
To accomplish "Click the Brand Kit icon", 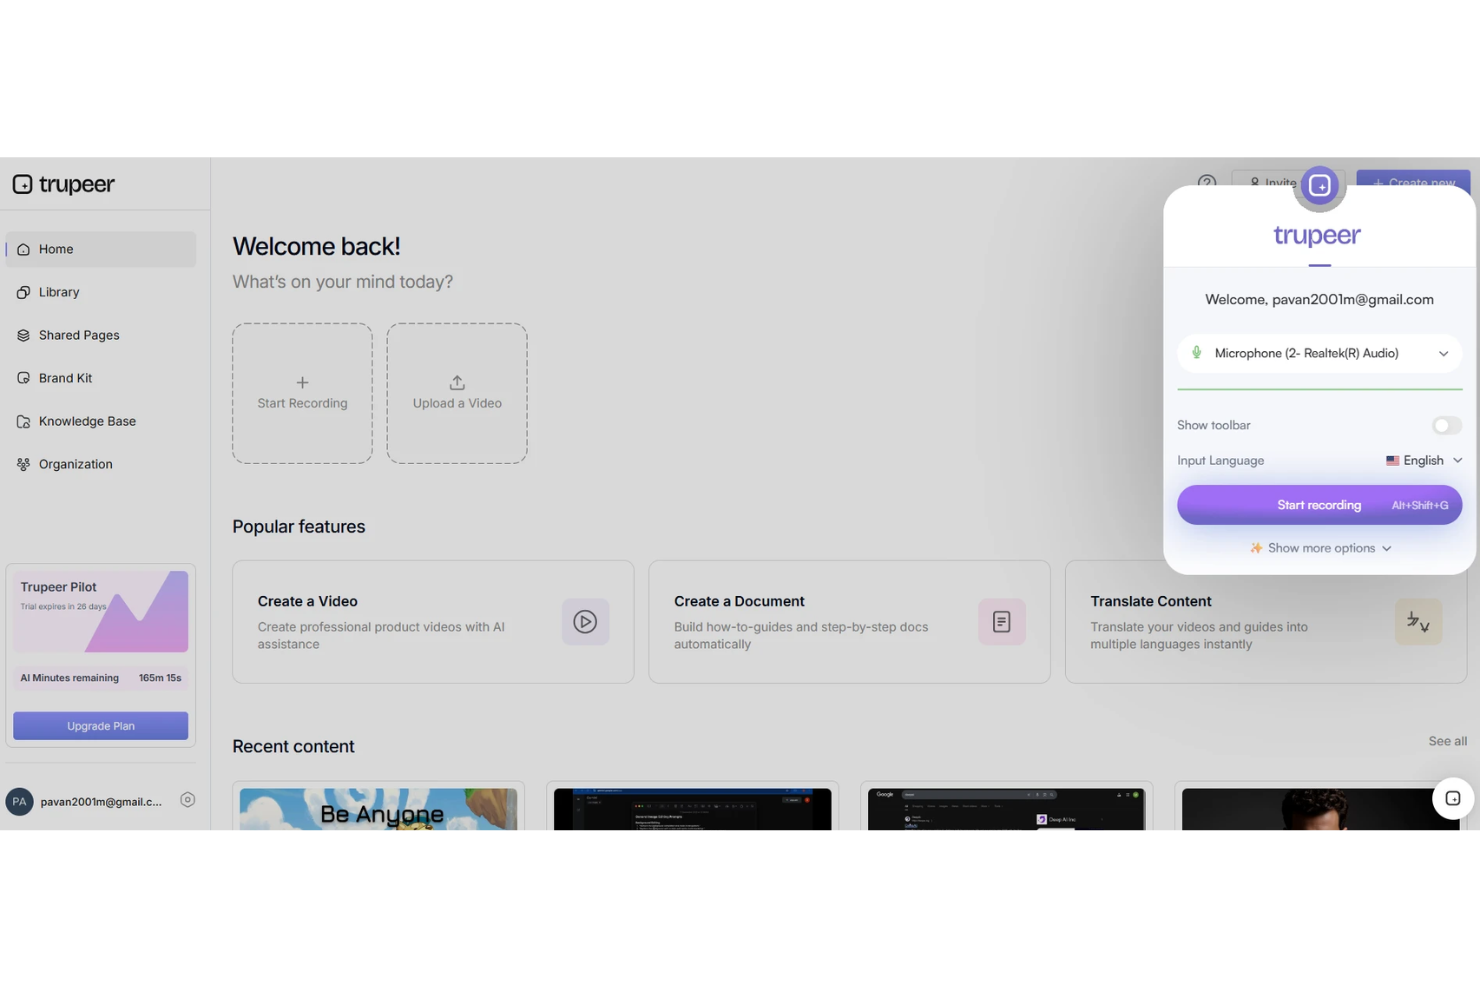I will click(x=23, y=378).
